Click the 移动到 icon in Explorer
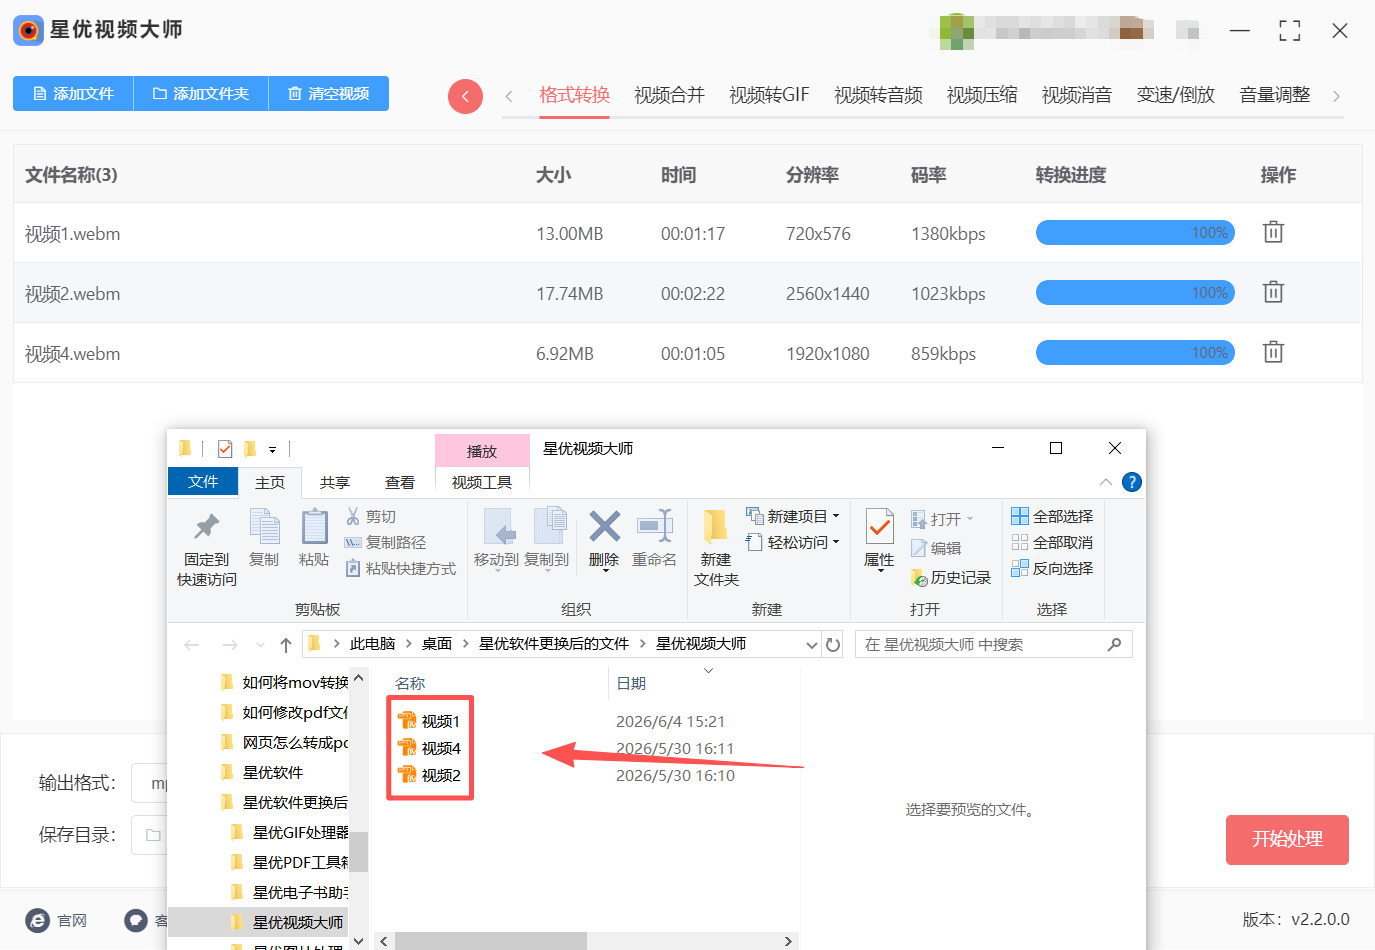The height and width of the screenshot is (950, 1375). click(498, 526)
